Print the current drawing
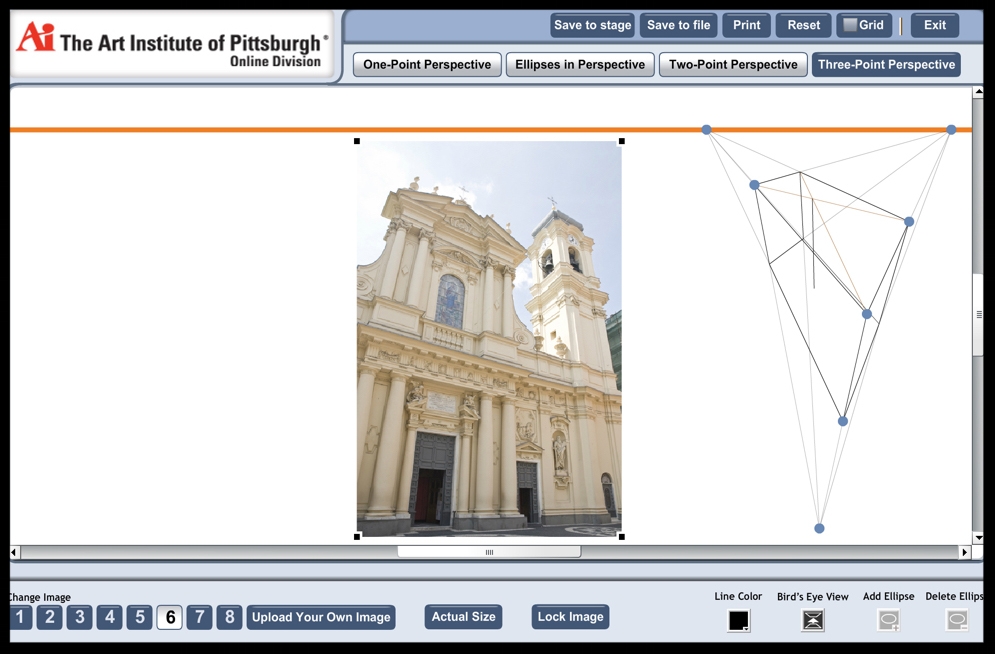This screenshot has height=654, width=995. pos(746,25)
